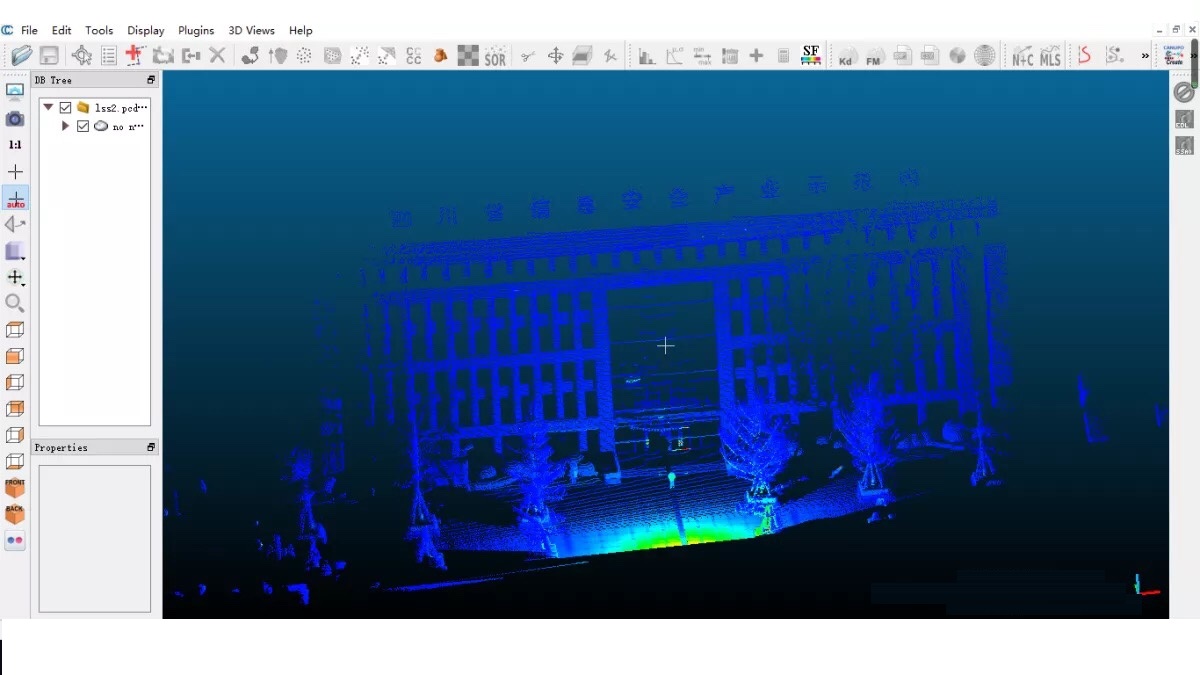
Task: Click the Clone CC CC icon
Action: [x=413, y=56]
